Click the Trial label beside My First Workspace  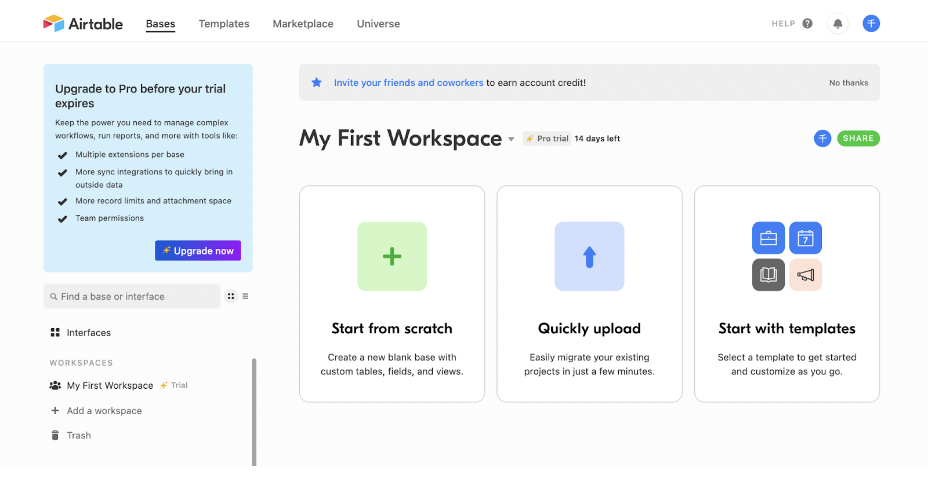click(x=179, y=386)
